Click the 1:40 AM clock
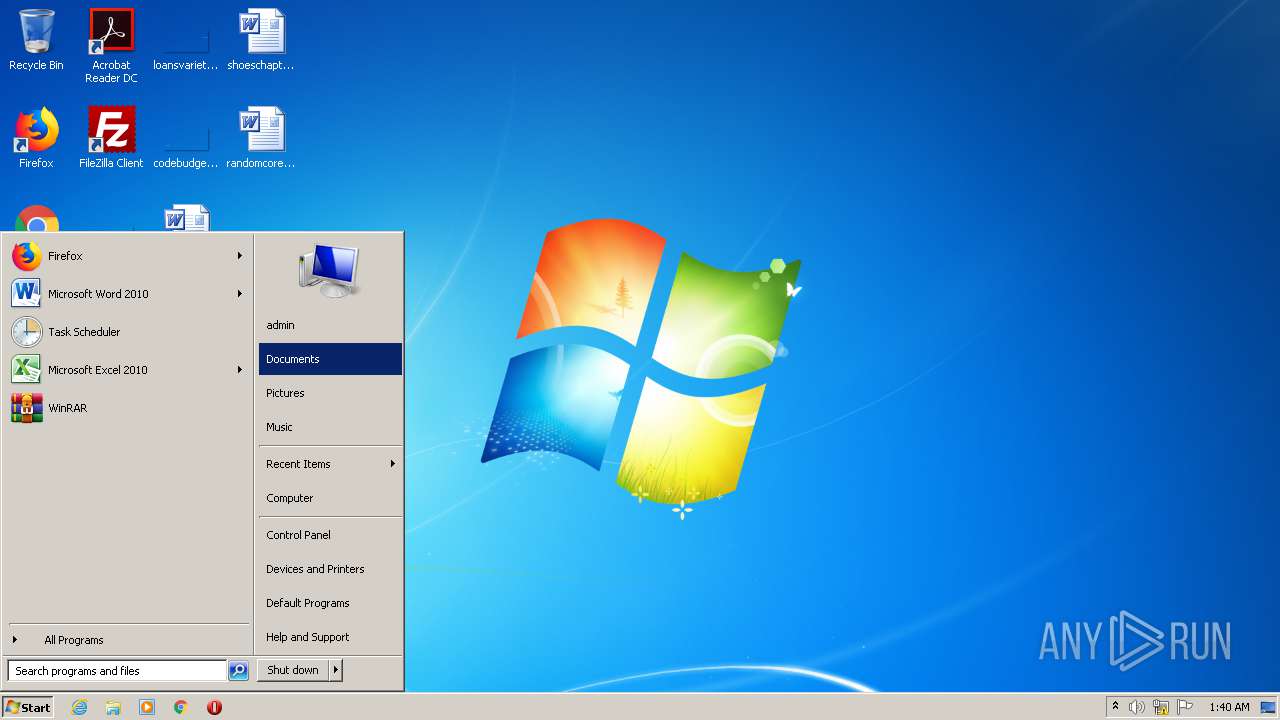Screen dimensions: 1280x720 [x=1229, y=707]
